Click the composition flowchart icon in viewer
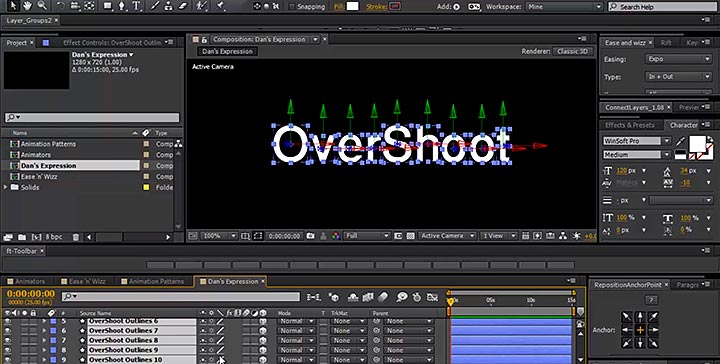The image size is (720, 364). coord(563,236)
